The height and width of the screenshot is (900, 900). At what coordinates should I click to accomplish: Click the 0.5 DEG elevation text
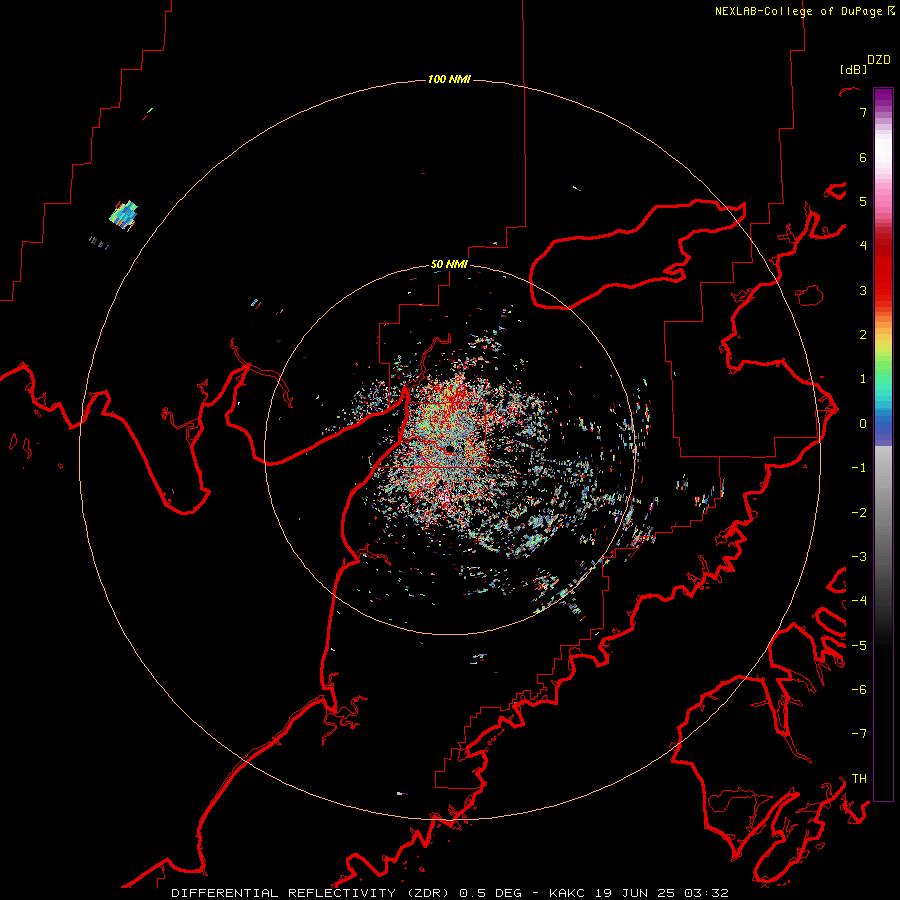coord(490,893)
